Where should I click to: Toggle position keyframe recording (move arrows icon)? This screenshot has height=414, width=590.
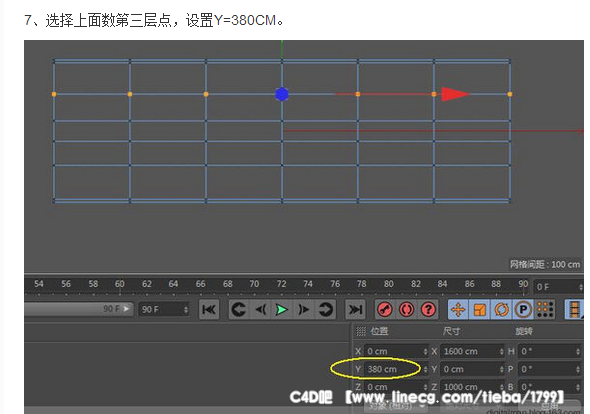pos(458,309)
